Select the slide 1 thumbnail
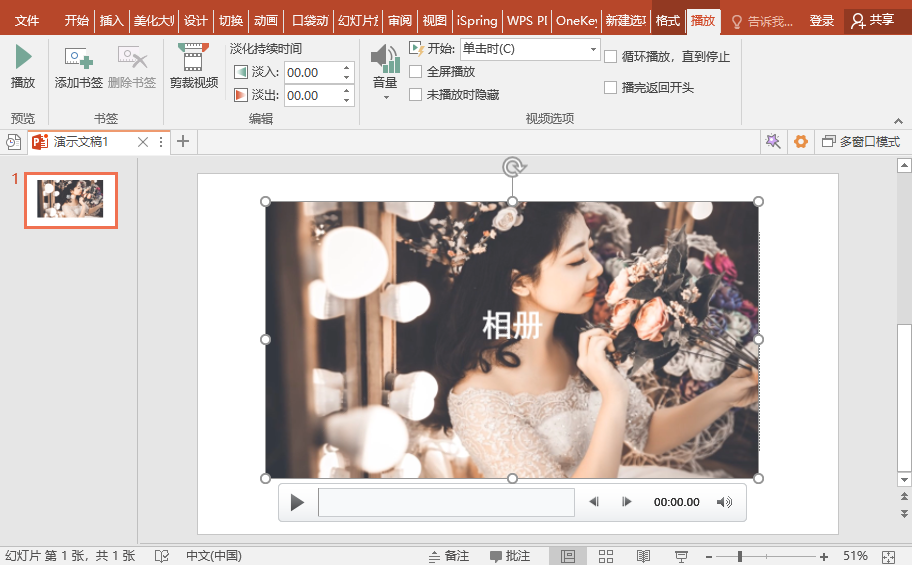This screenshot has height=565, width=912. tap(71, 200)
